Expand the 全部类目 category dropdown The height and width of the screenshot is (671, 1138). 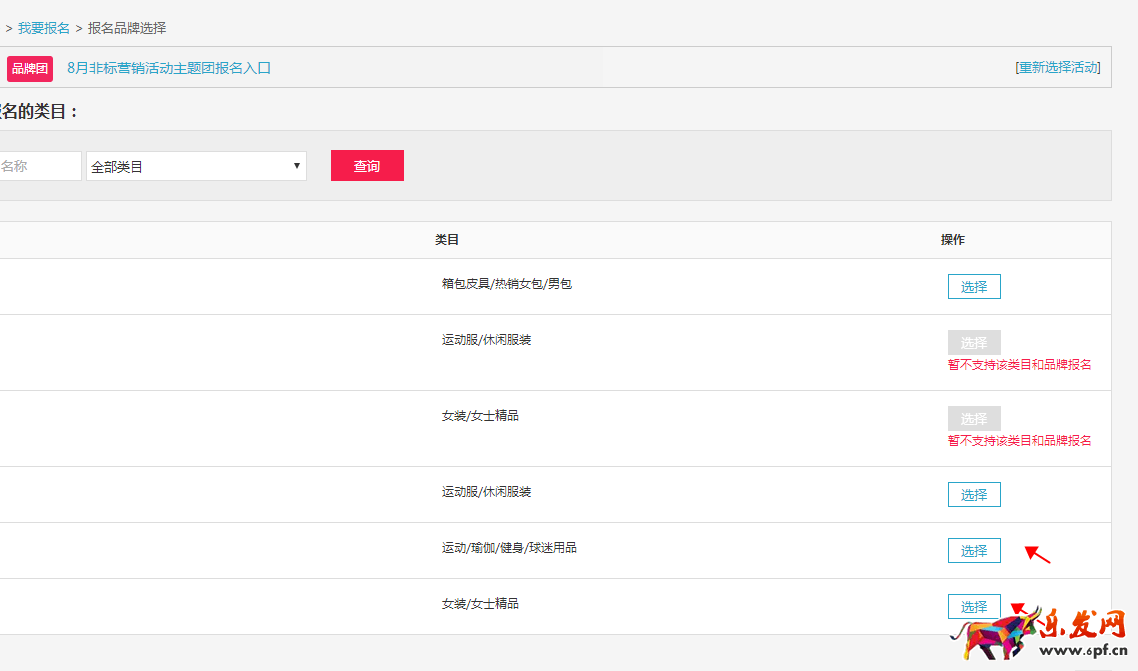click(196, 166)
